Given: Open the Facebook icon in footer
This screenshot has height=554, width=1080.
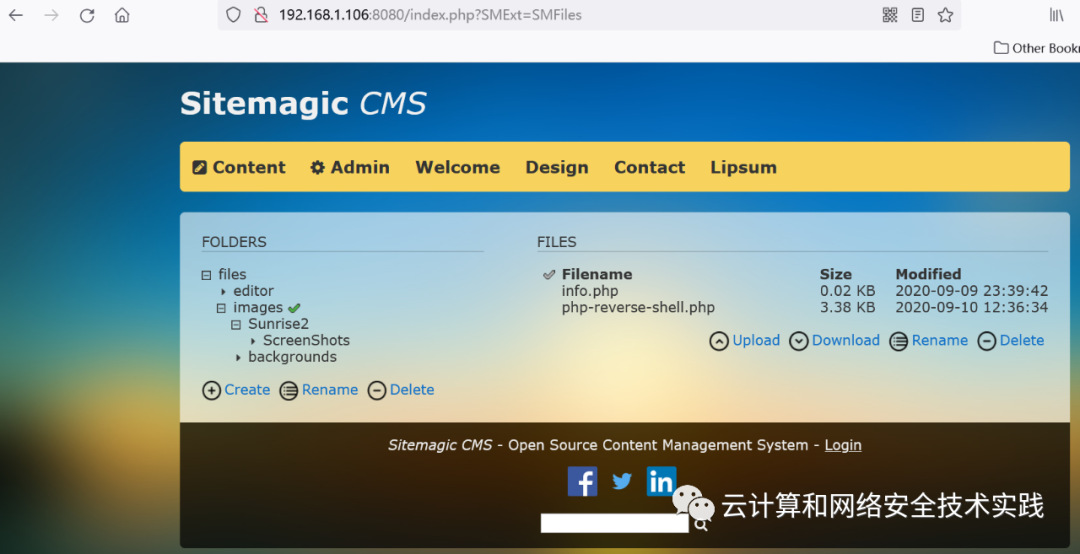Looking at the screenshot, I should [x=583, y=481].
